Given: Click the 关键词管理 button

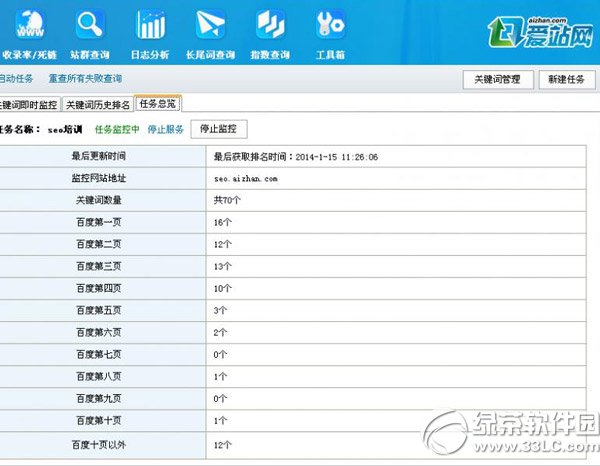Looking at the screenshot, I should click(x=497, y=80).
